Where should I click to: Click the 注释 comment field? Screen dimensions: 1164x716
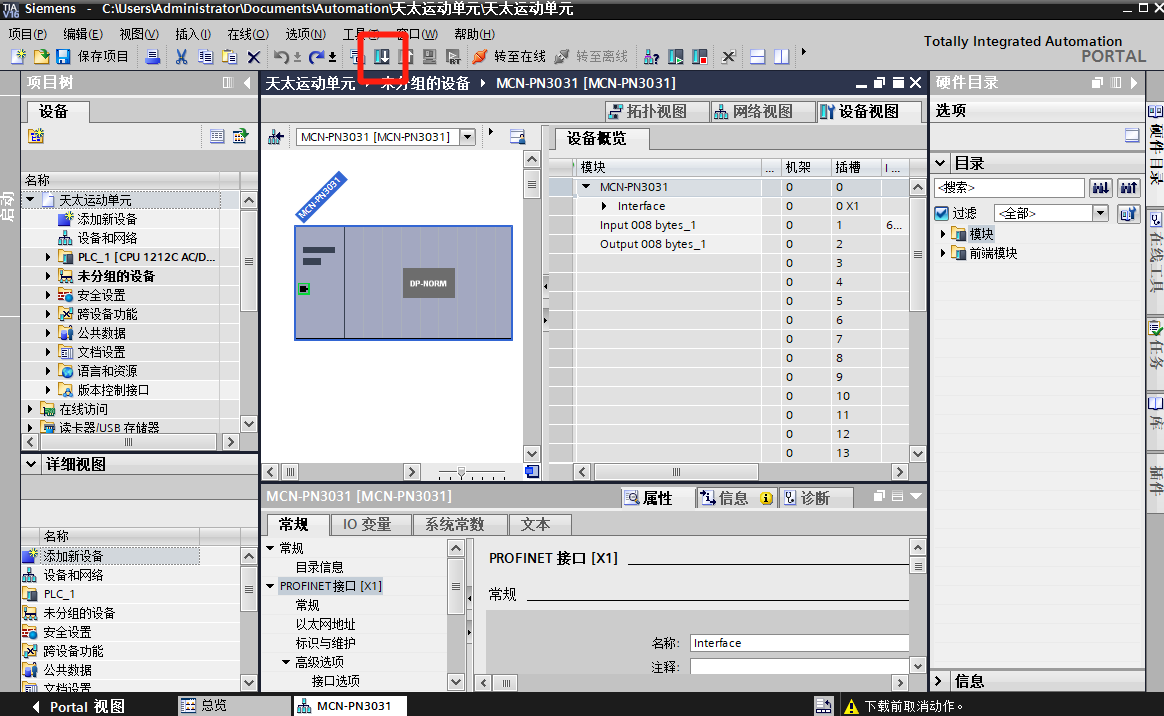(x=800, y=667)
